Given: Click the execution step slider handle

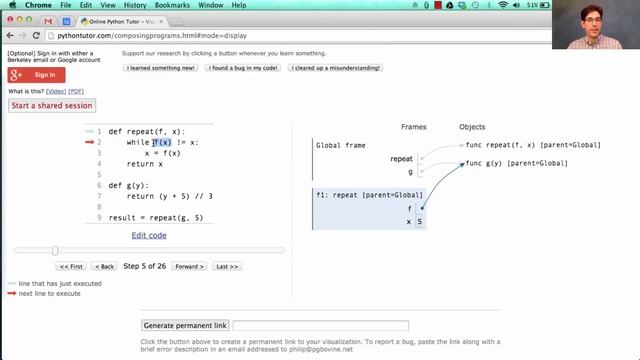Looking at the screenshot, I should pyautogui.click(x=55, y=250).
